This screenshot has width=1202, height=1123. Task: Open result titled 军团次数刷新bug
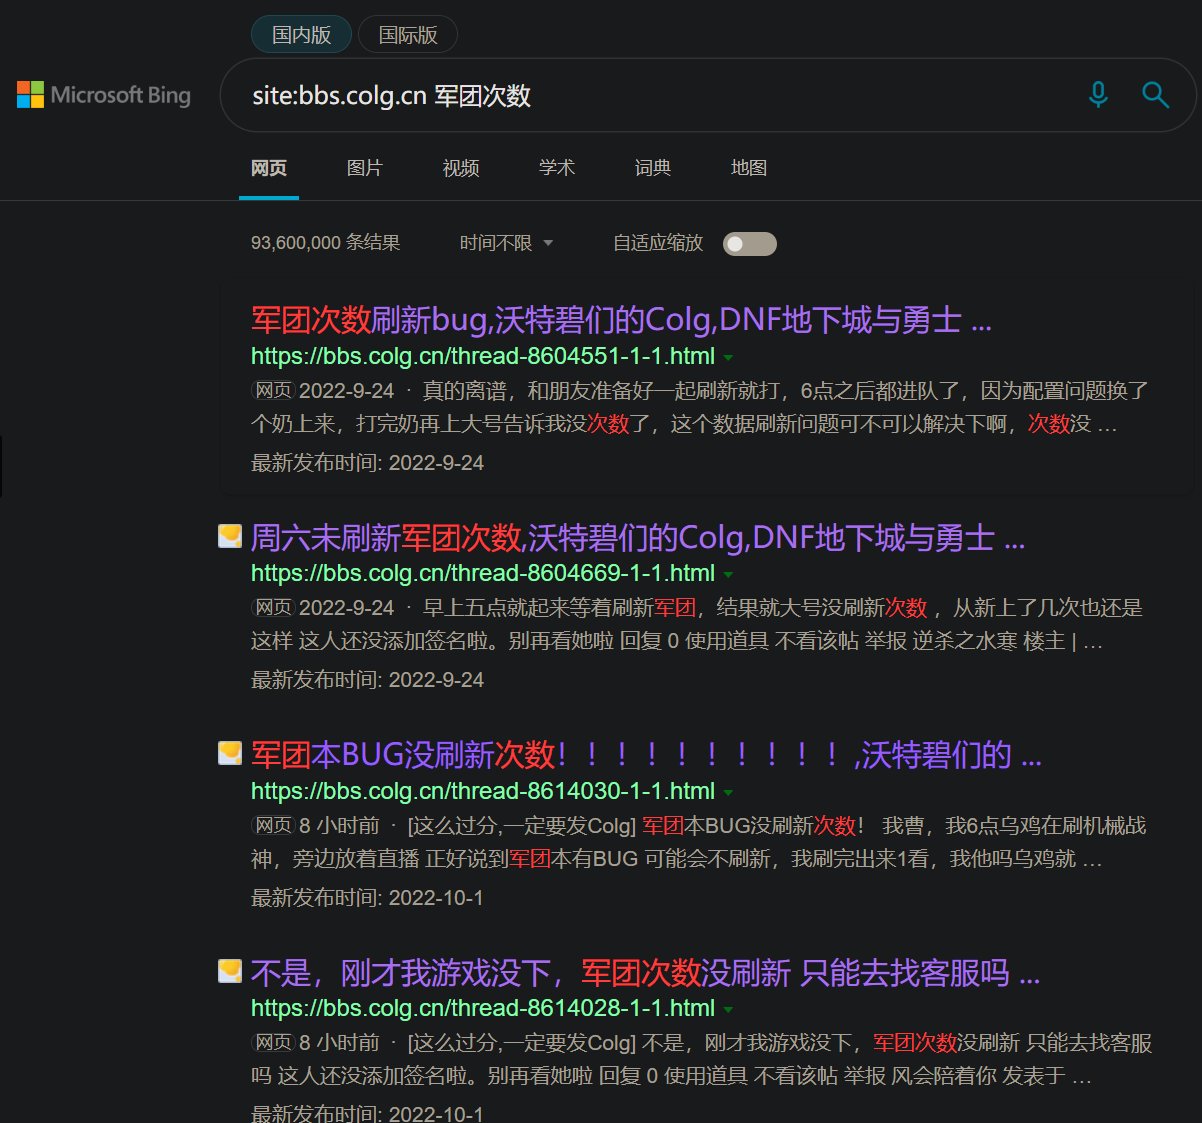[621, 320]
